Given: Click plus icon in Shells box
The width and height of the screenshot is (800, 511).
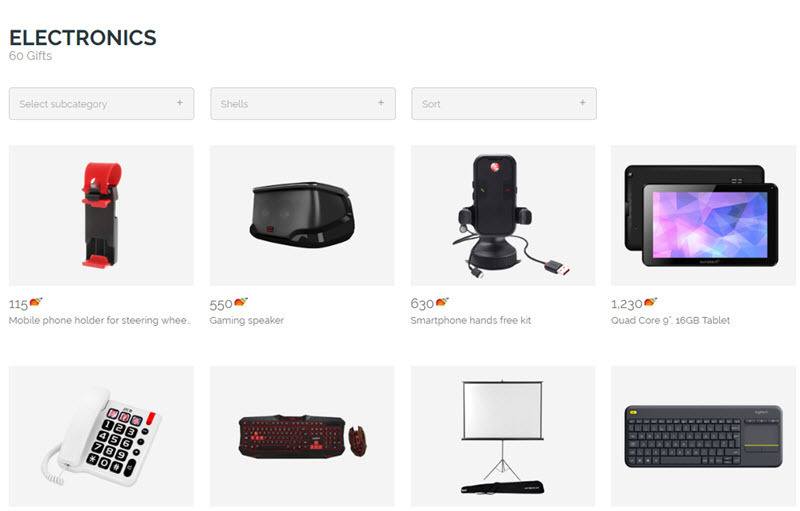Looking at the screenshot, I should coord(381,103).
